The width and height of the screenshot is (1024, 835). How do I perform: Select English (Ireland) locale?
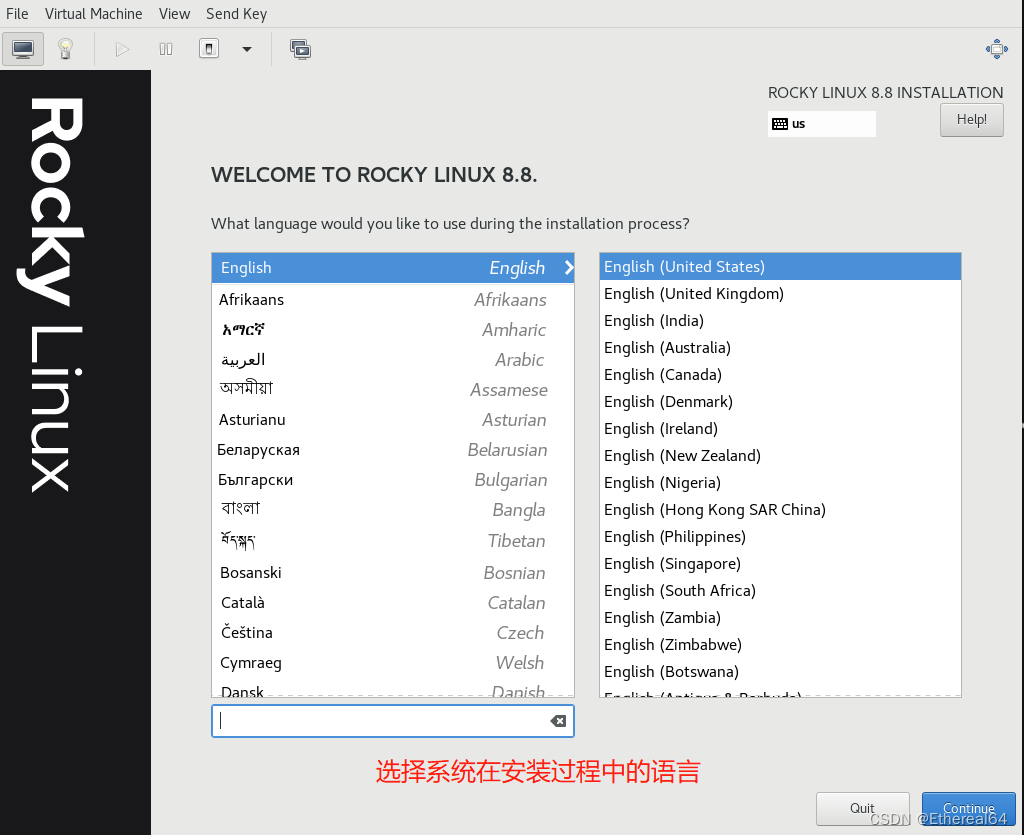tap(780, 428)
